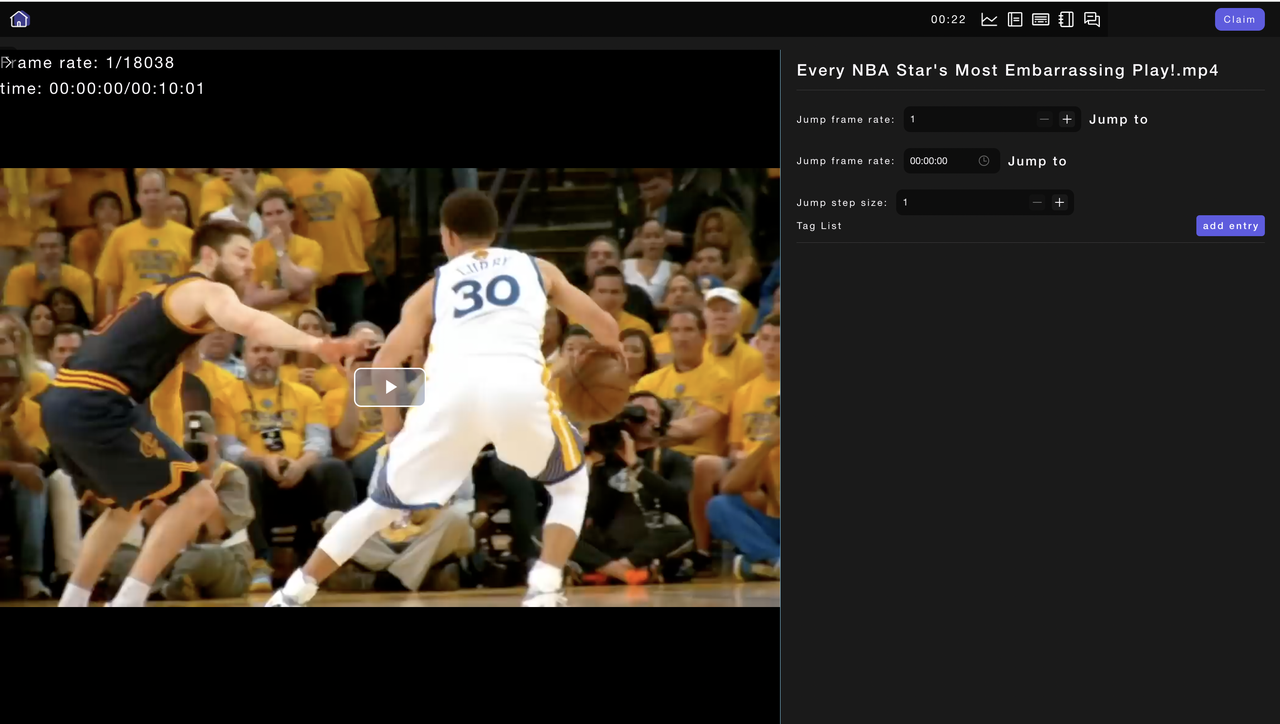Go to the home page icon
Viewport: 1280px width, 724px height.
[x=19, y=19]
